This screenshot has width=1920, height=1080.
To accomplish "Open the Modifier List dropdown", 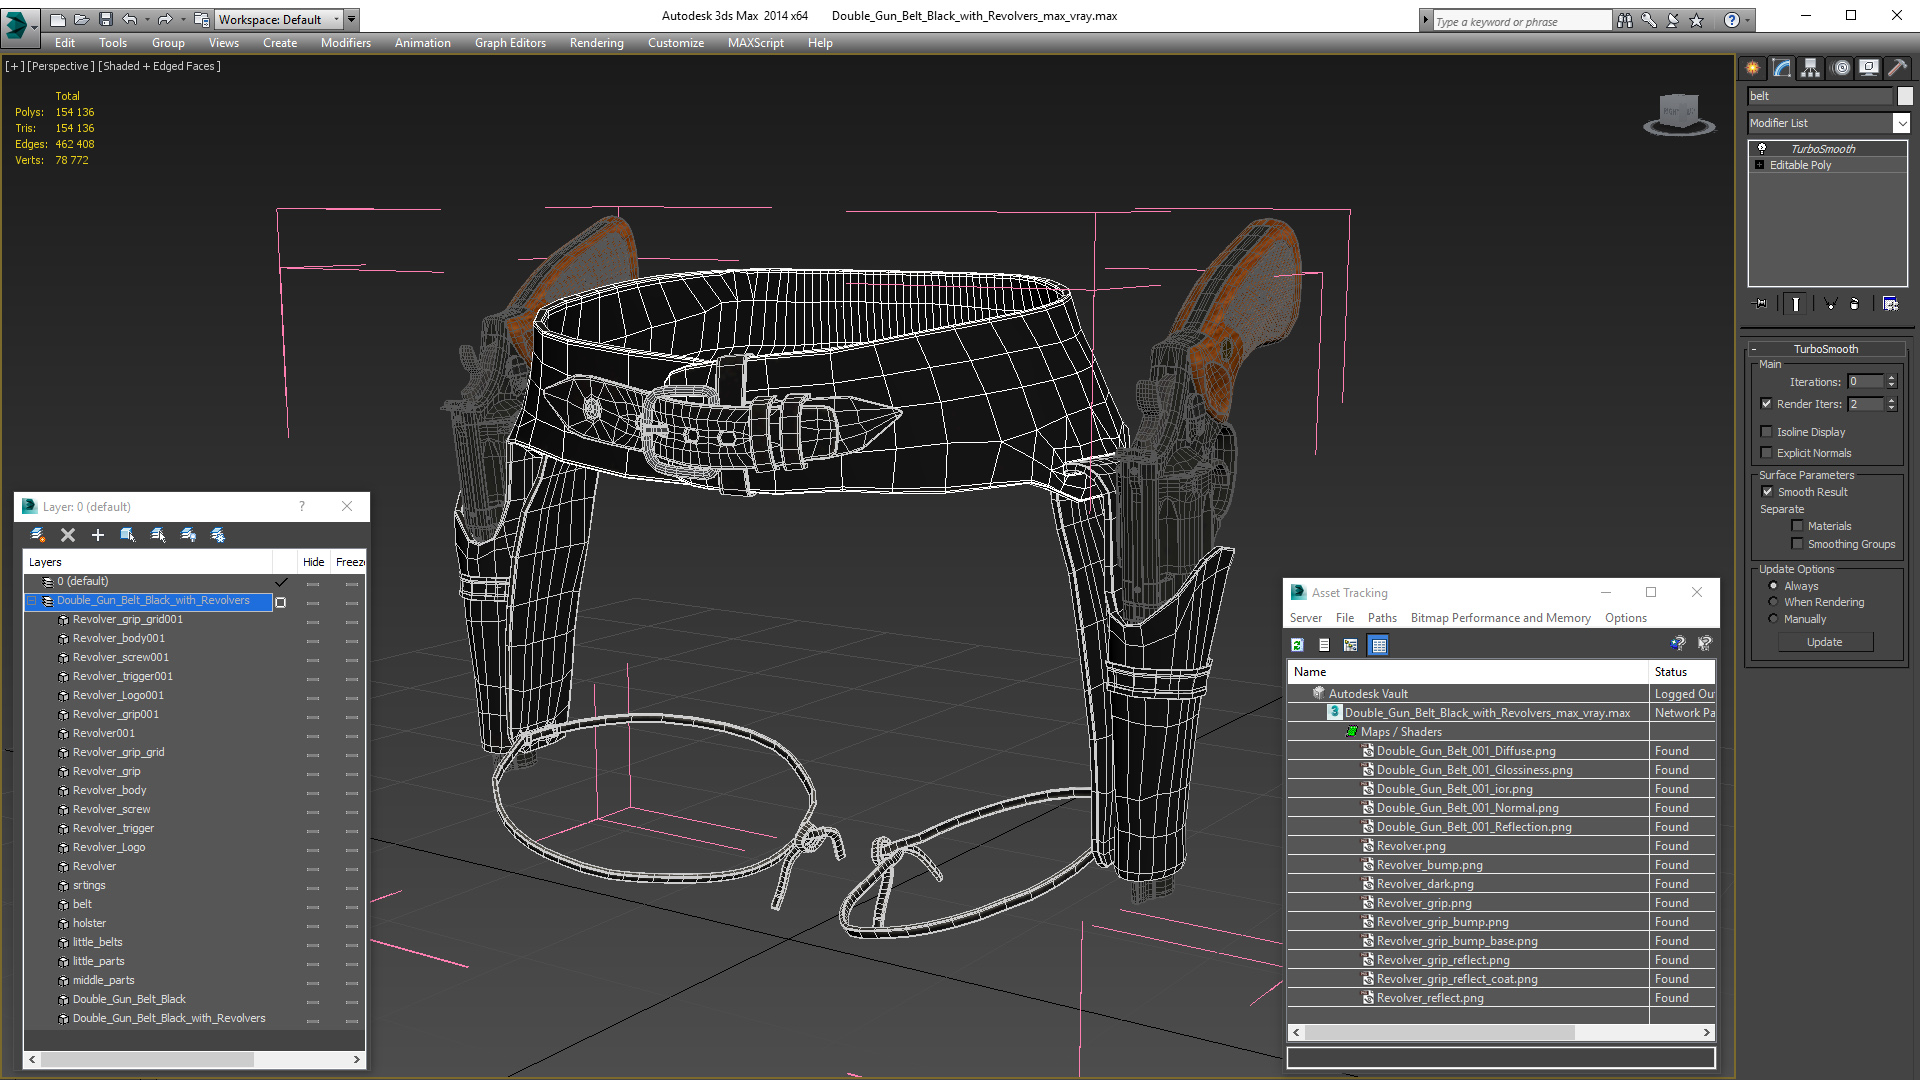I will (x=1900, y=123).
